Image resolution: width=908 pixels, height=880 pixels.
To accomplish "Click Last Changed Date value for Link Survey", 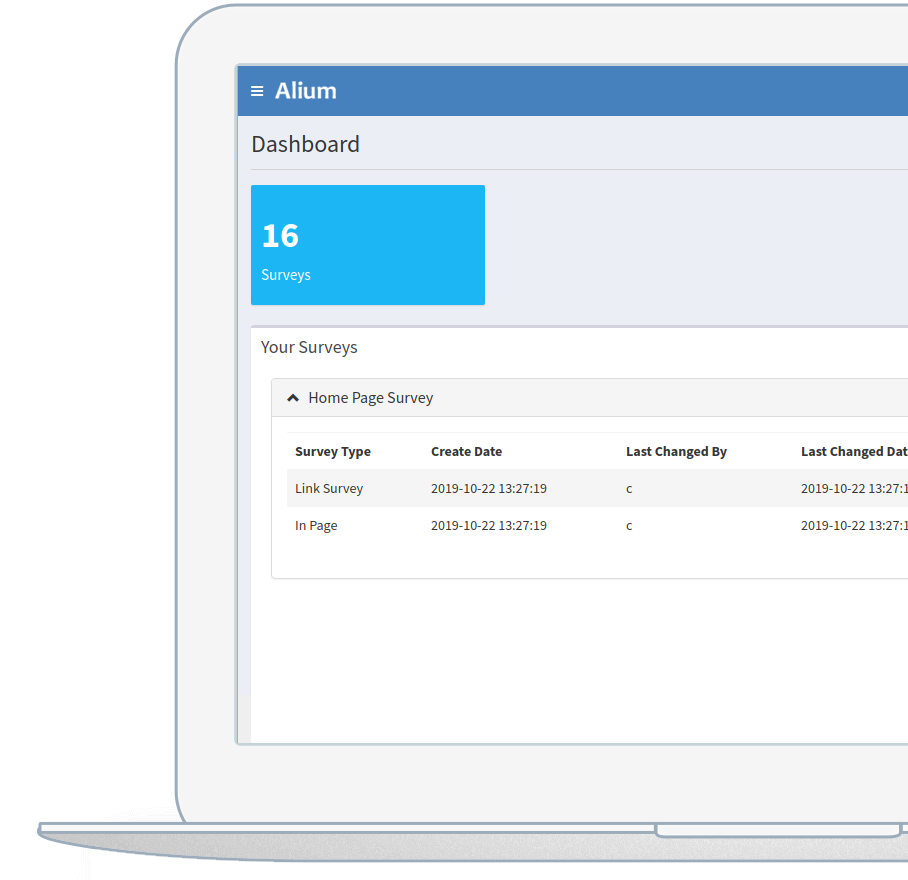I will point(853,489).
